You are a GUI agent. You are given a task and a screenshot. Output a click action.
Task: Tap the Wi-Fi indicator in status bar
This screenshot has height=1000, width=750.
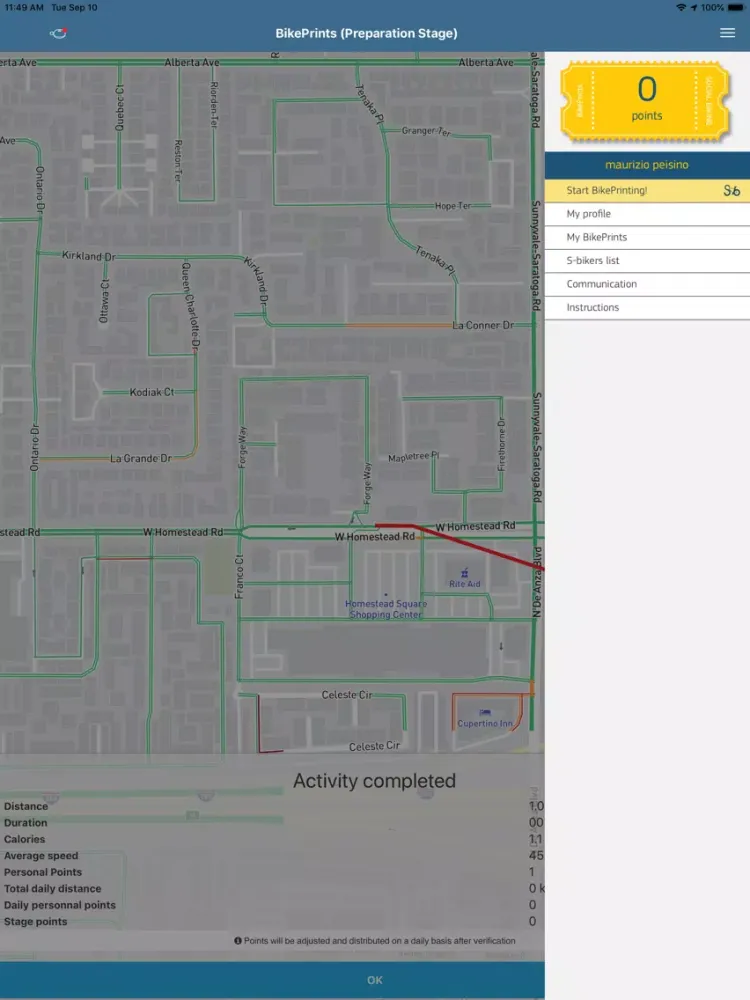[680, 8]
